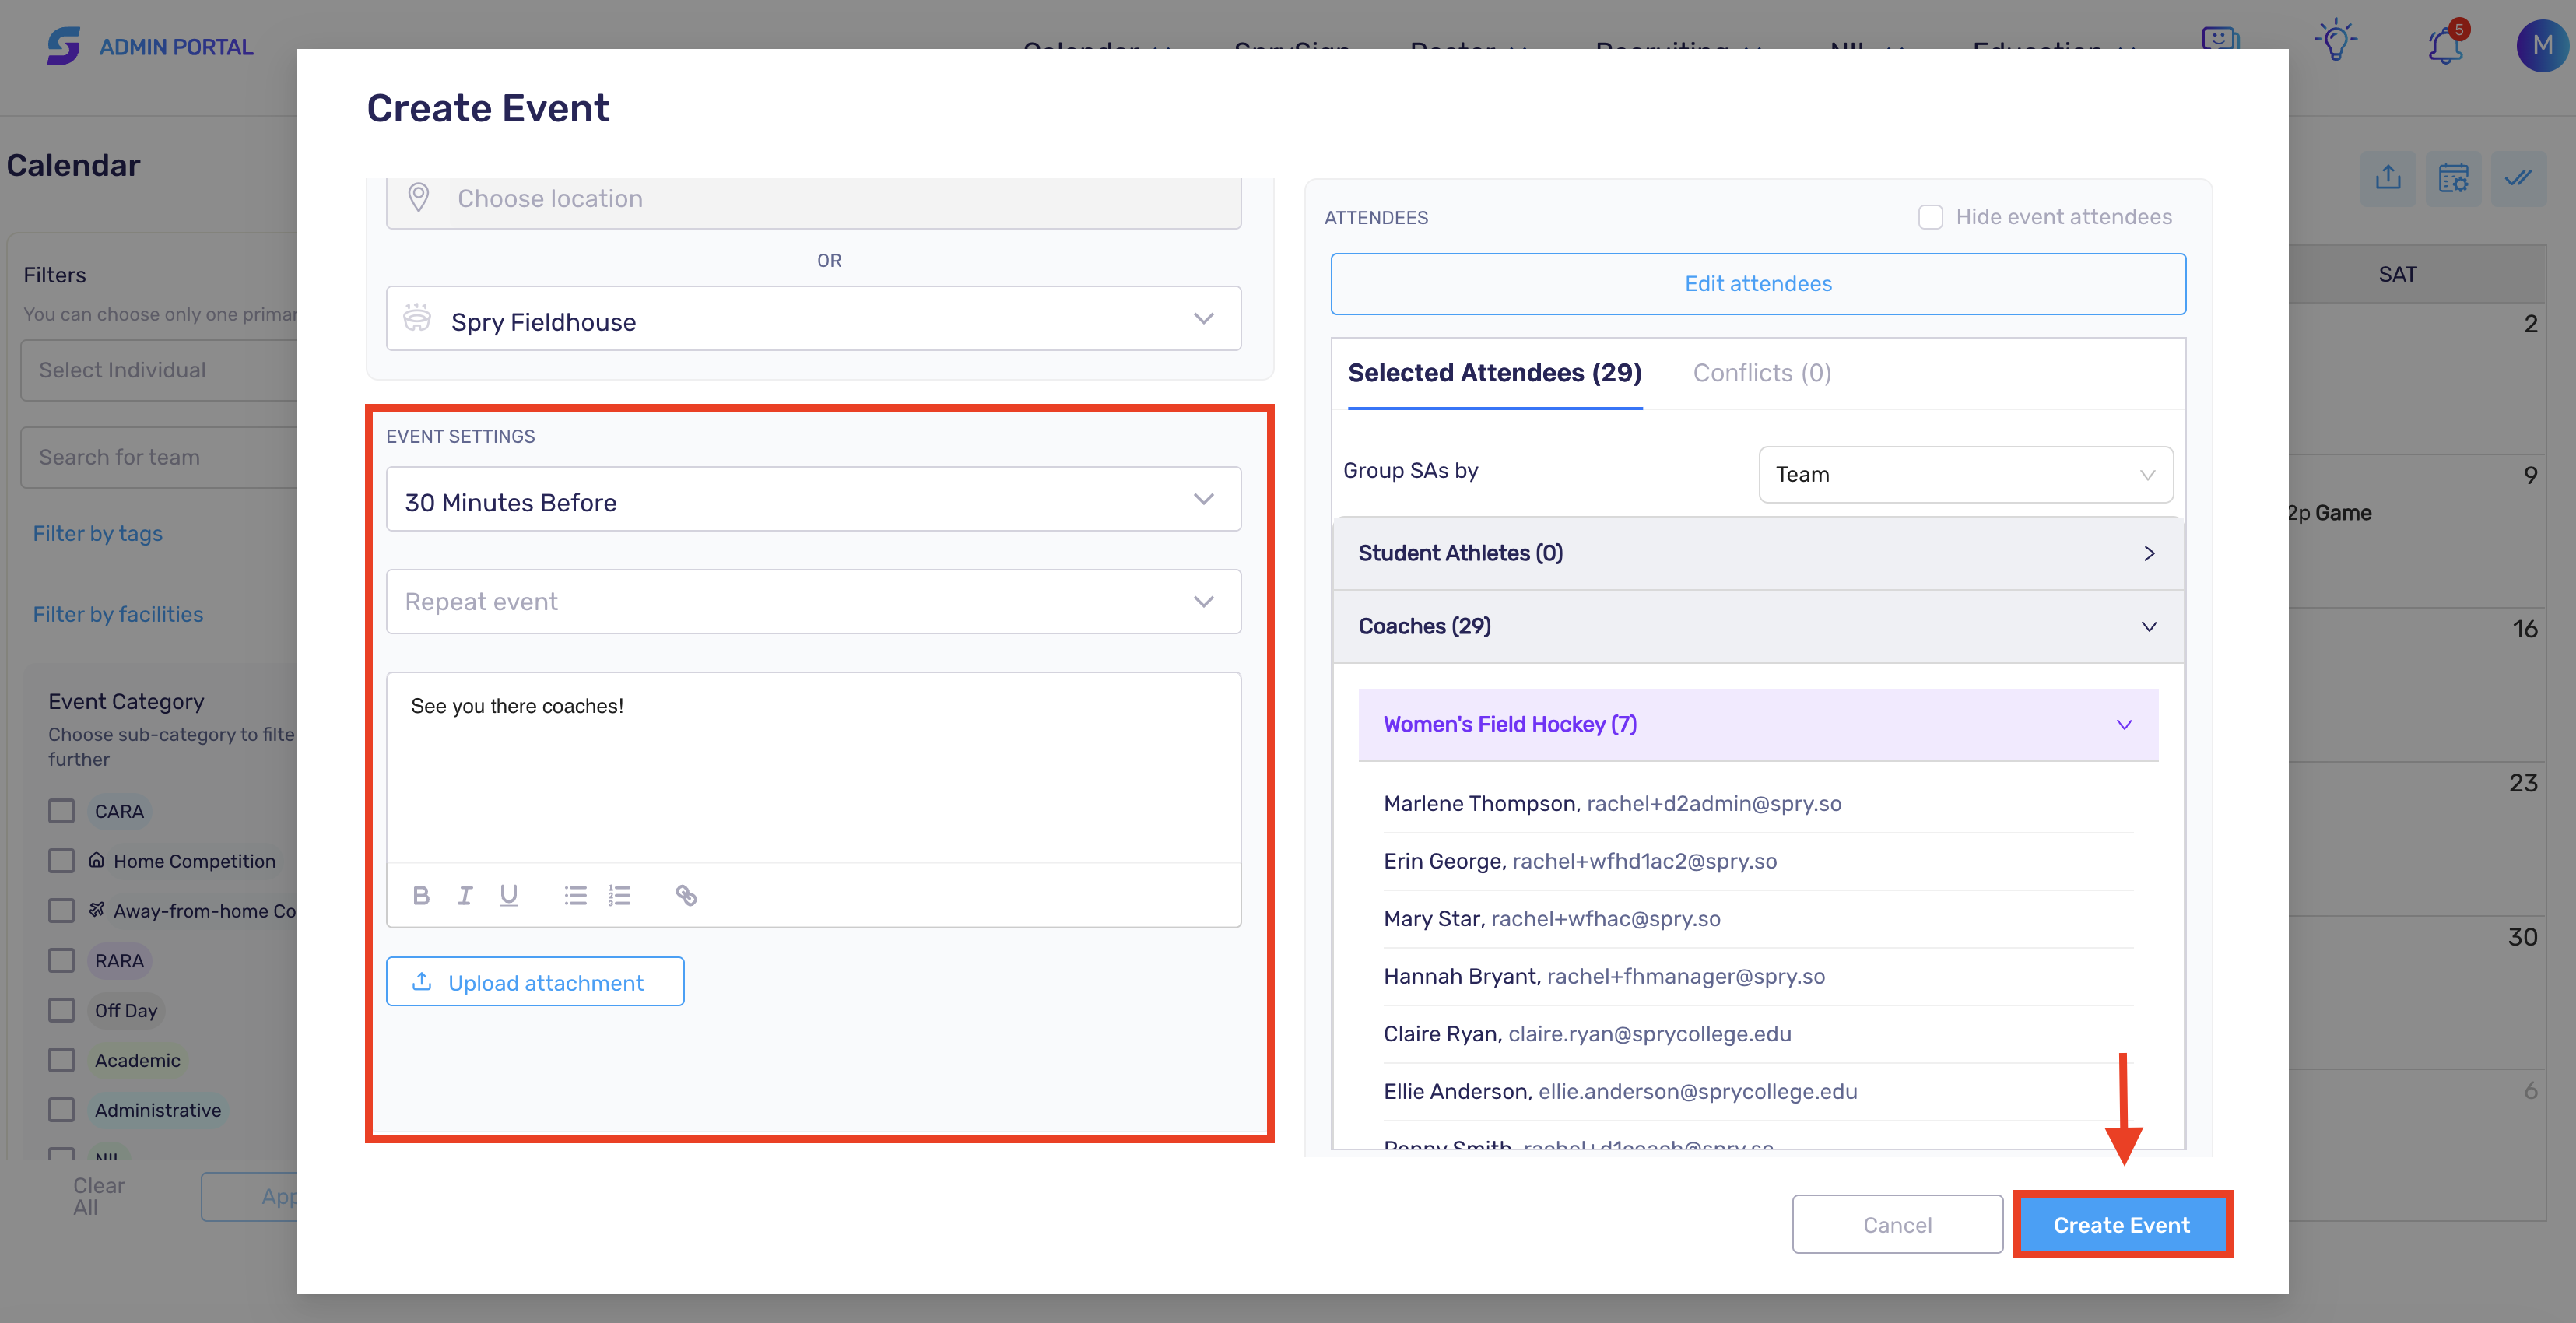Click the Filter by tags link
The height and width of the screenshot is (1323, 2576).
point(98,534)
